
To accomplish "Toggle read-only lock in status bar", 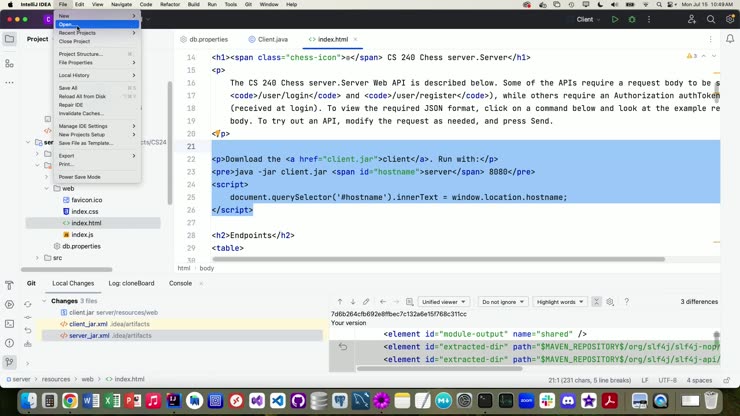I will 726,380.
